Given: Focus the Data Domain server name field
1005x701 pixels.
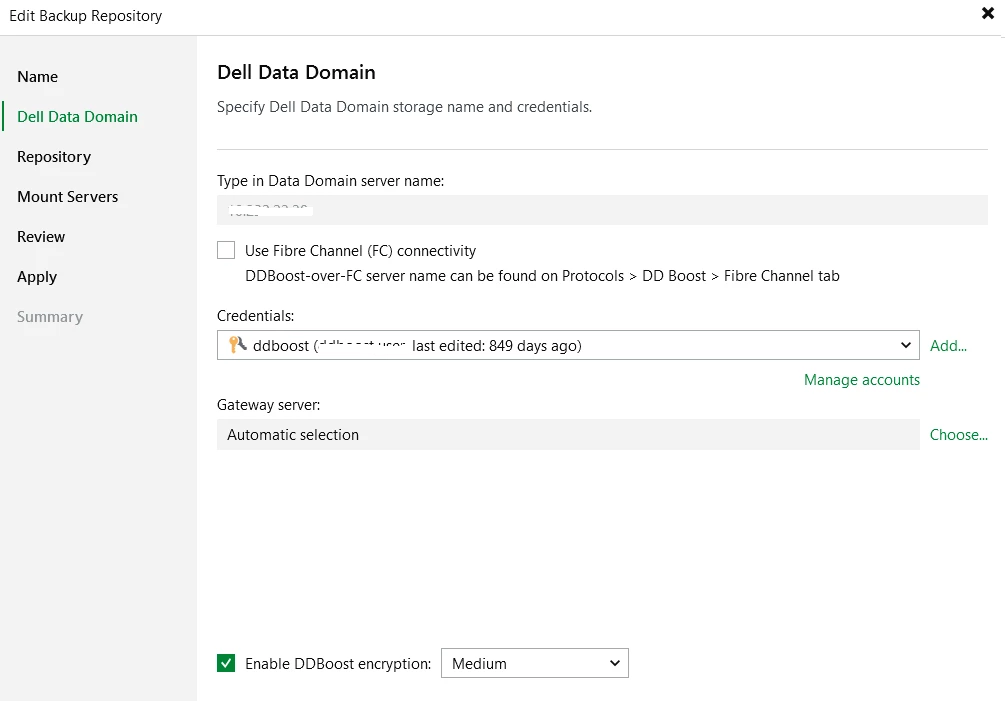Looking at the screenshot, I should click(600, 210).
